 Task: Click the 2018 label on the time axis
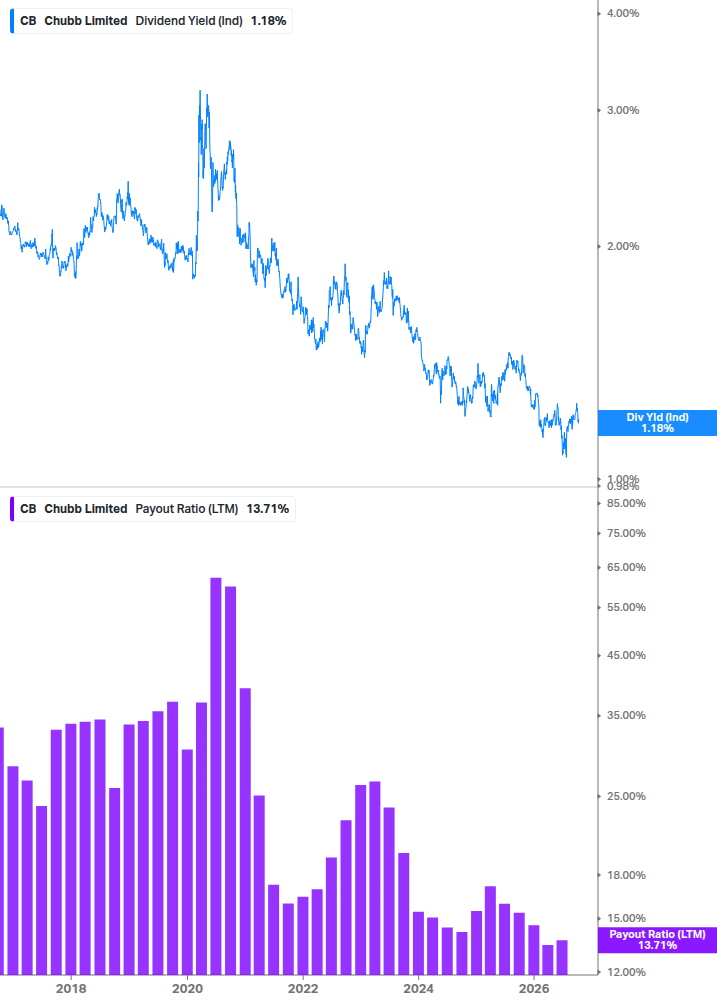[x=71, y=989]
